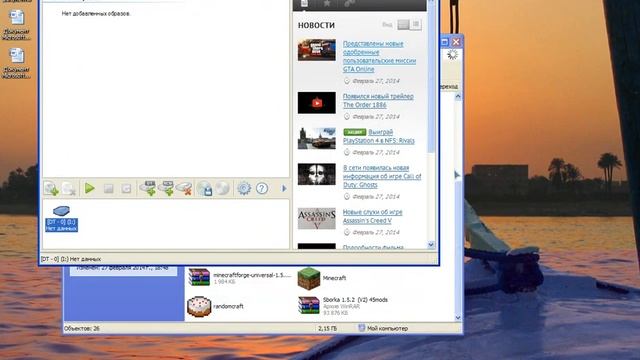Click '2,15 ГБ' size in status bar
640x360 pixels.
[327, 328]
